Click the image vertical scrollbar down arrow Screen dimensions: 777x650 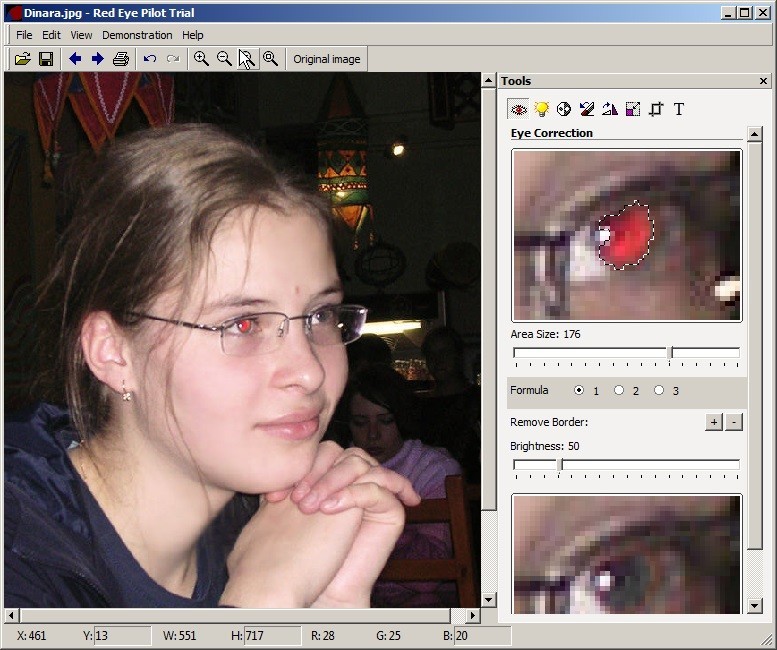(x=489, y=600)
